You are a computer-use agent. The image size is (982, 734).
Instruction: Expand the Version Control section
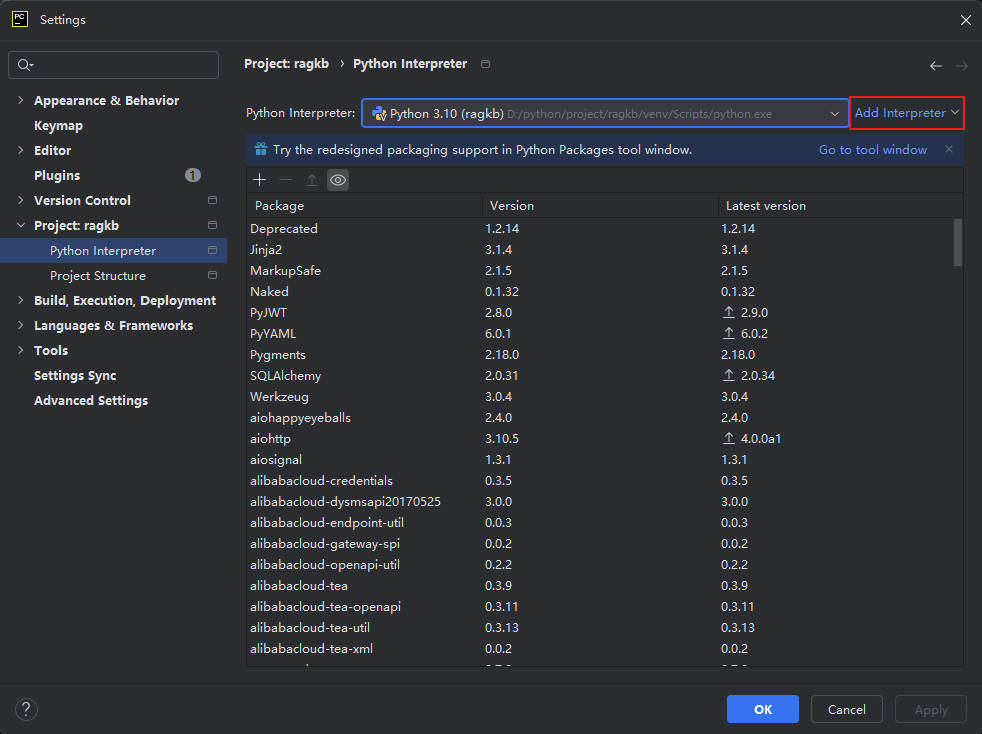pos(21,200)
